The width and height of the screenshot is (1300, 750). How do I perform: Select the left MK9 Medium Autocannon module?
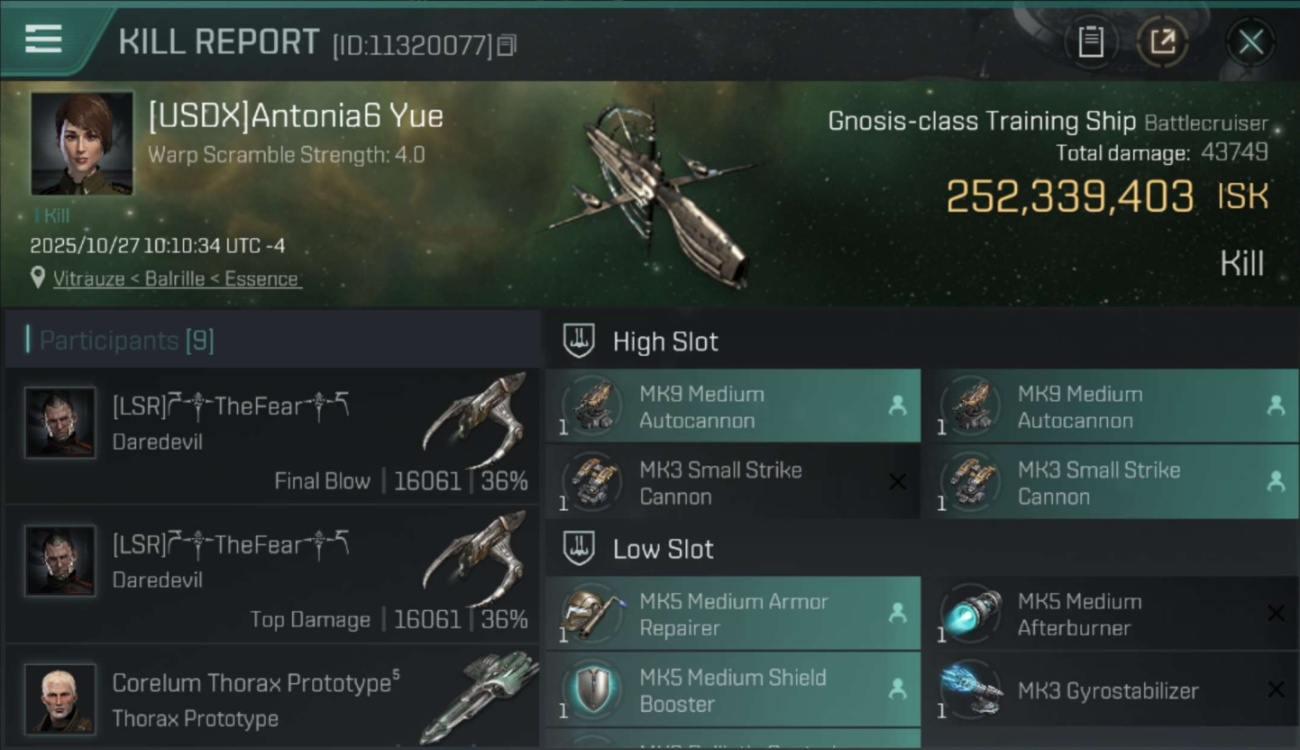tap(732, 407)
